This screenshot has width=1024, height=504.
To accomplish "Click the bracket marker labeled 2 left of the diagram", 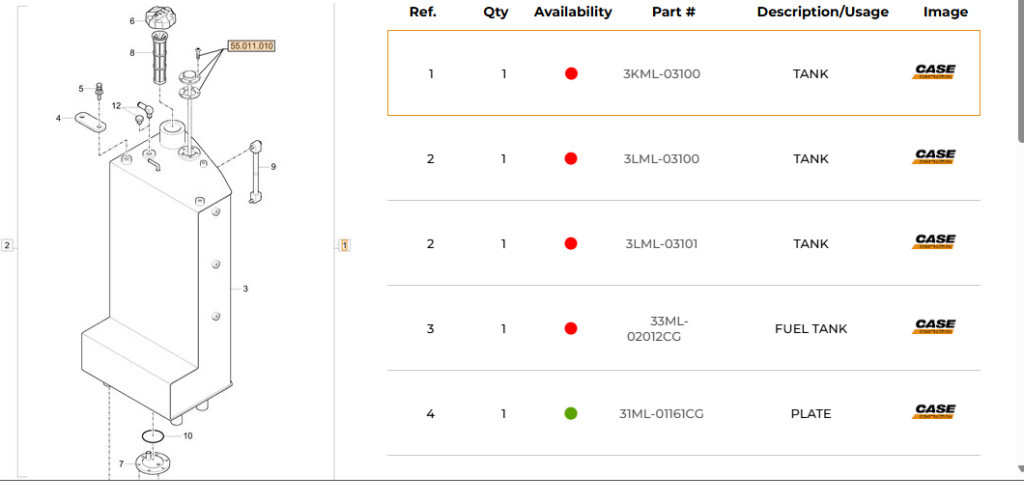I will tap(7, 245).
